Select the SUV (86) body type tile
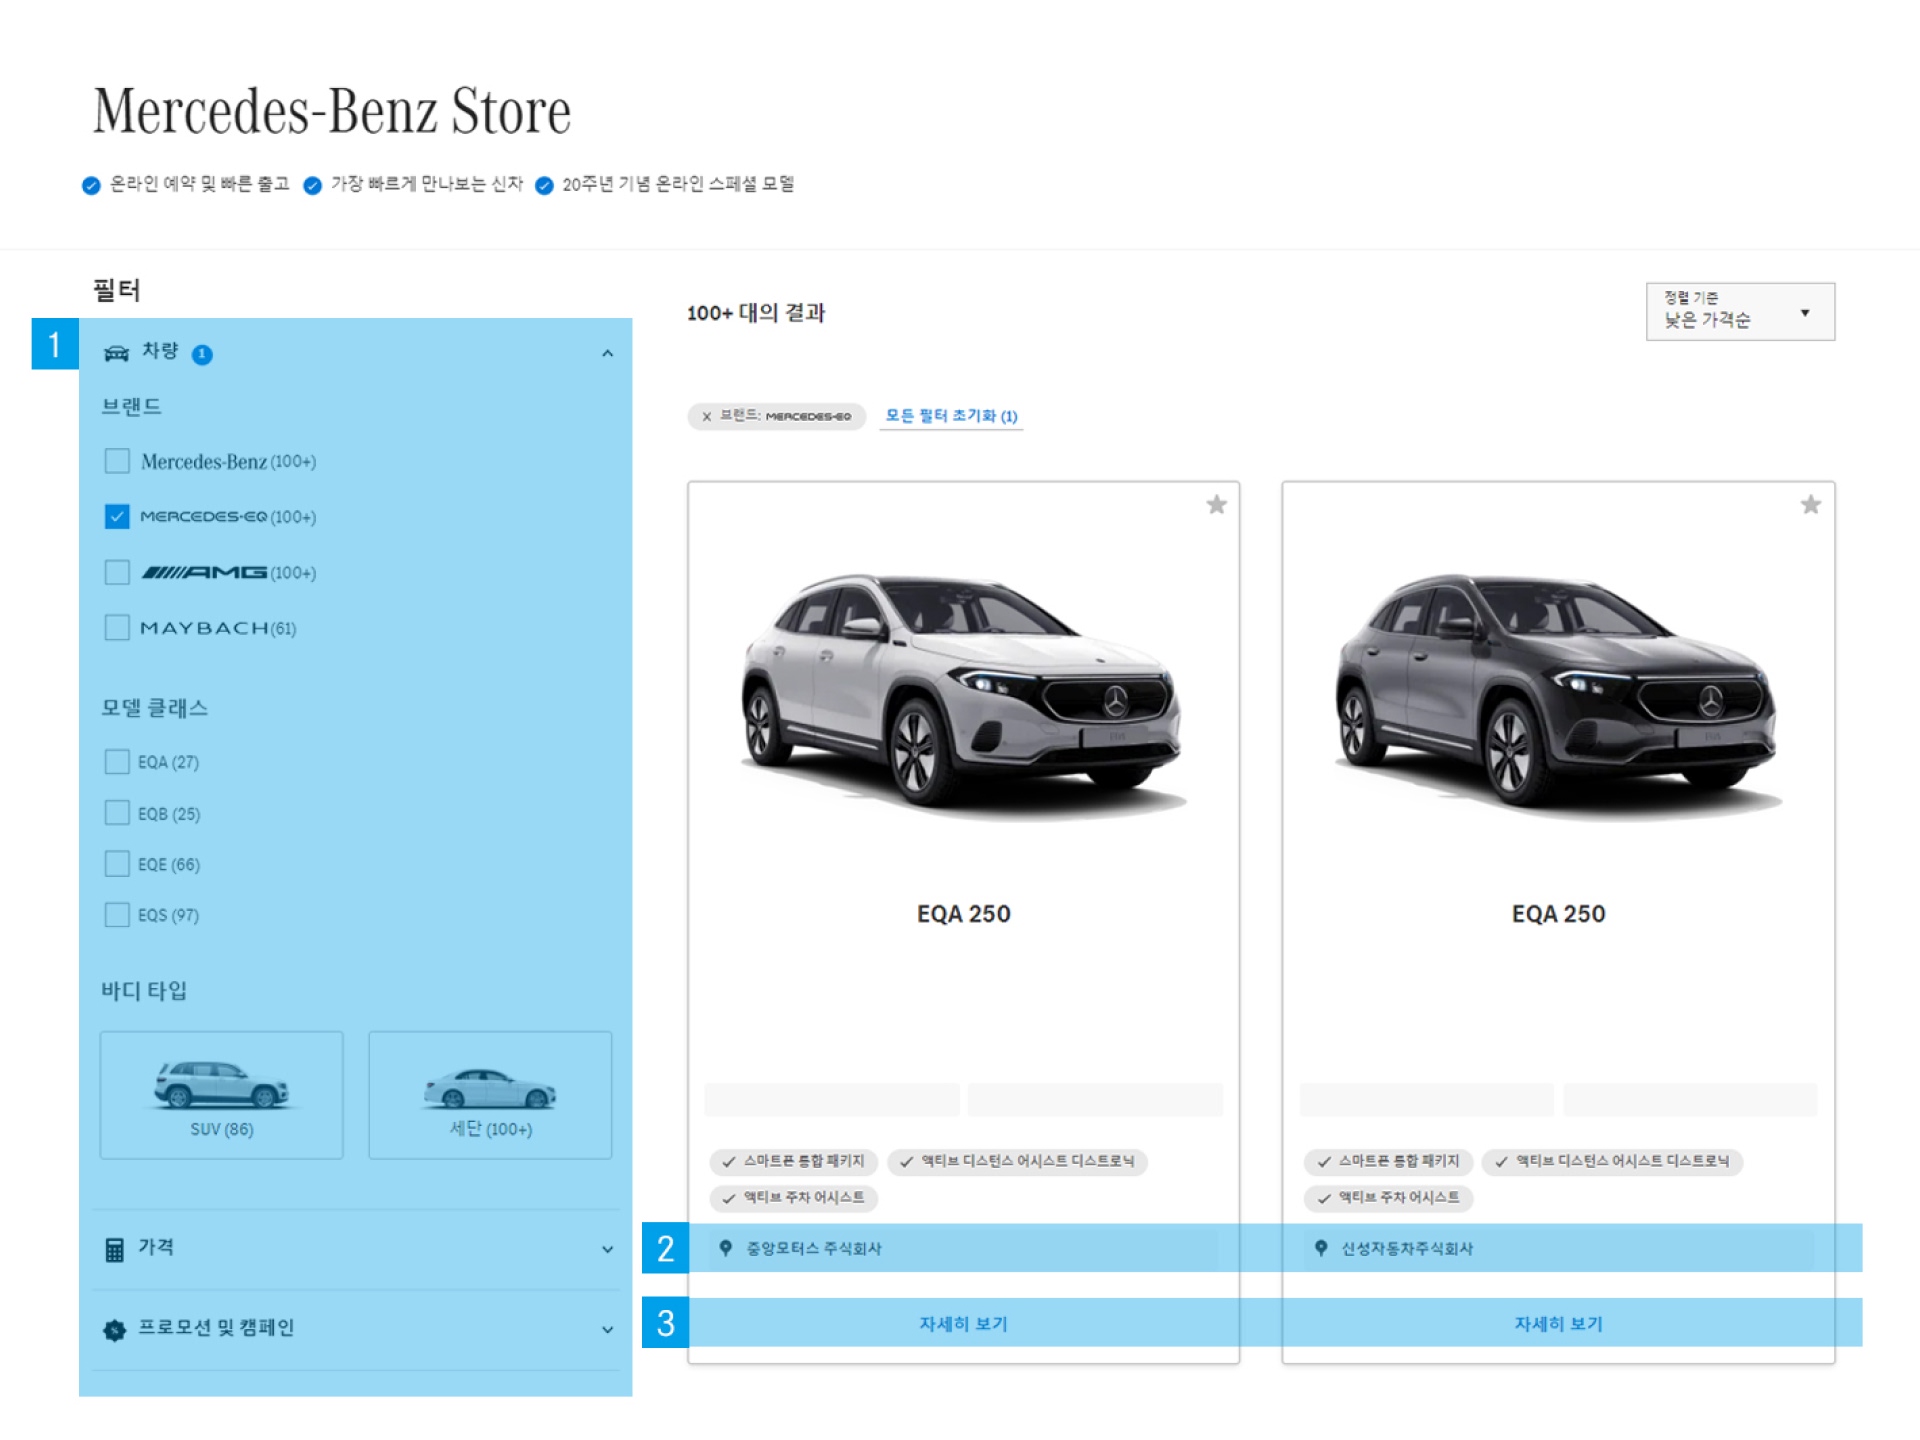Viewport: 1920px width, 1440px height. coord(221,1095)
